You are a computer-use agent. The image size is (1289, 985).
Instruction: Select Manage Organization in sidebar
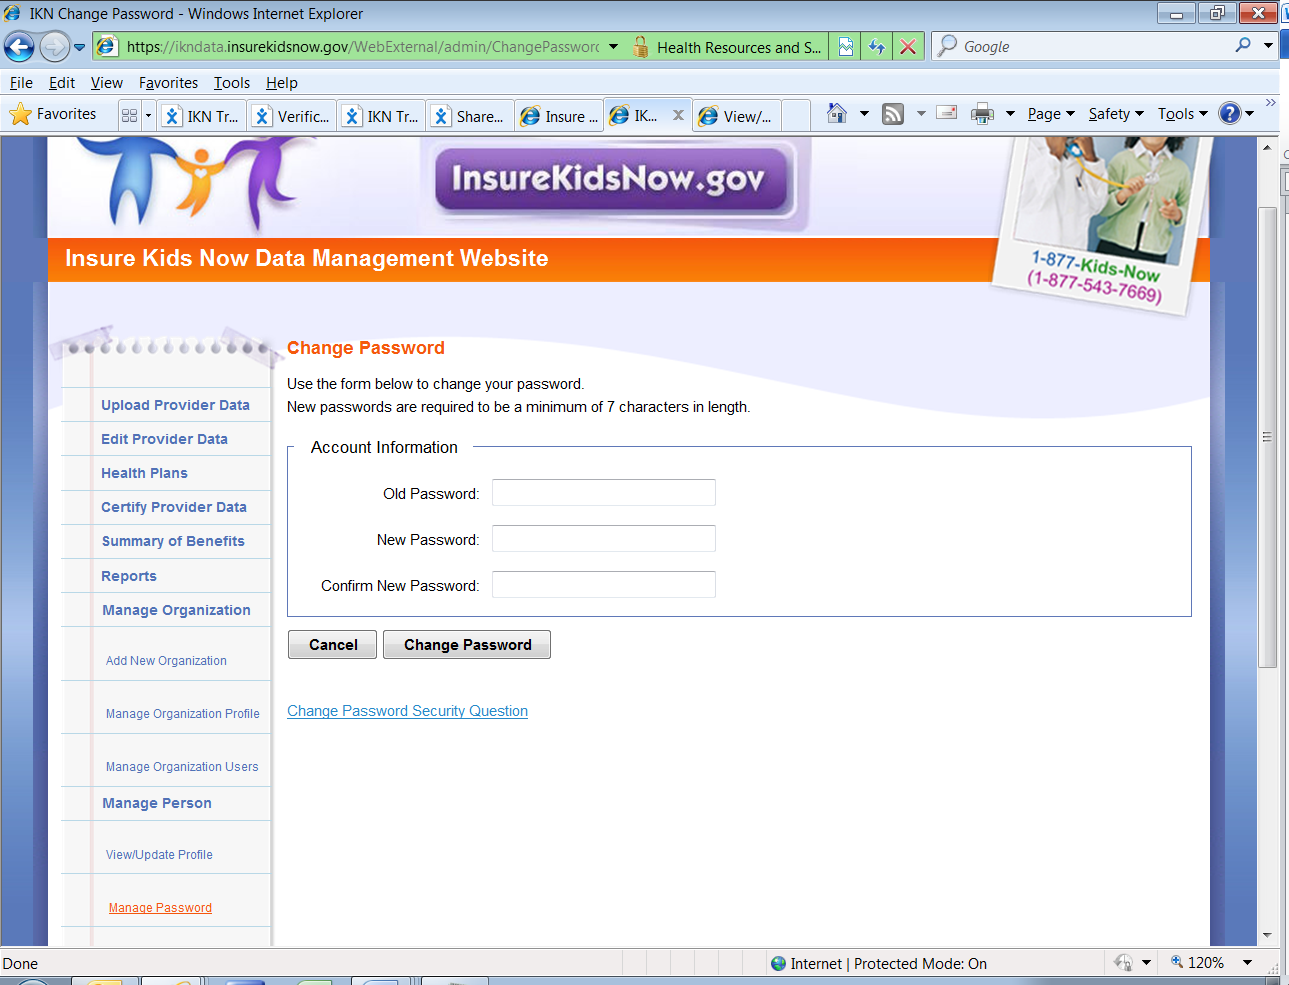click(176, 610)
